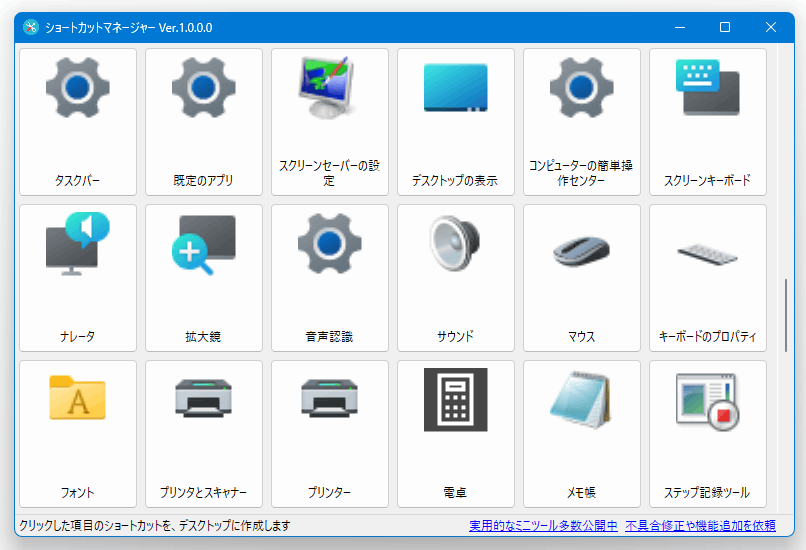This screenshot has width=806, height=550.
Task: Click the 拡大鏡 magnifier icon
Action: point(204,244)
